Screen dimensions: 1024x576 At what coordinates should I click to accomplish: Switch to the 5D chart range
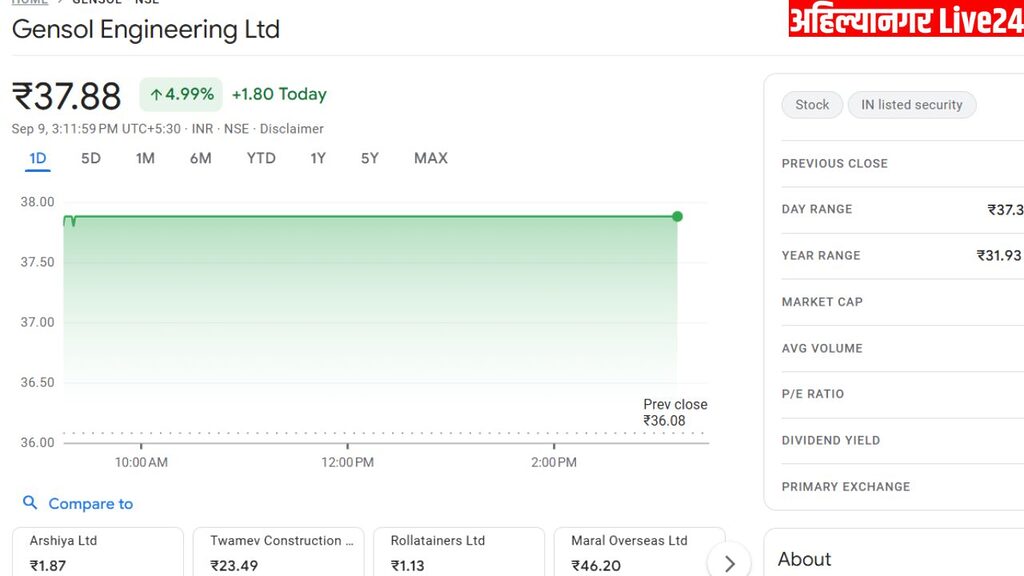91,158
